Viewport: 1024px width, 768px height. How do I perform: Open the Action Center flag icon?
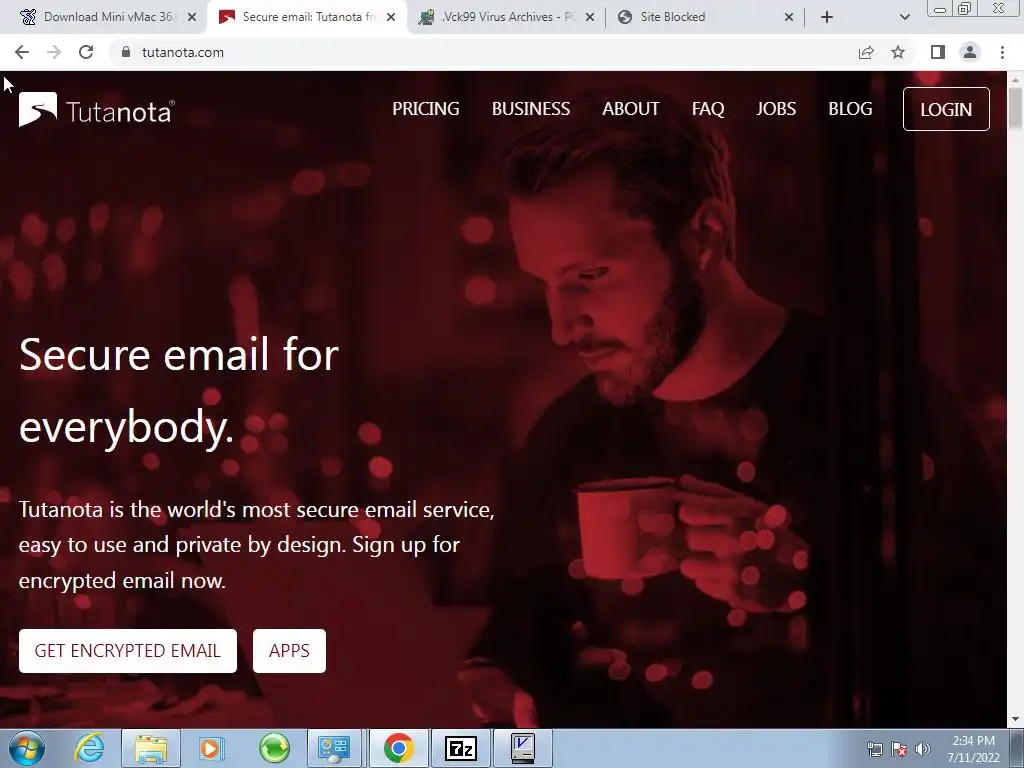(x=899, y=749)
